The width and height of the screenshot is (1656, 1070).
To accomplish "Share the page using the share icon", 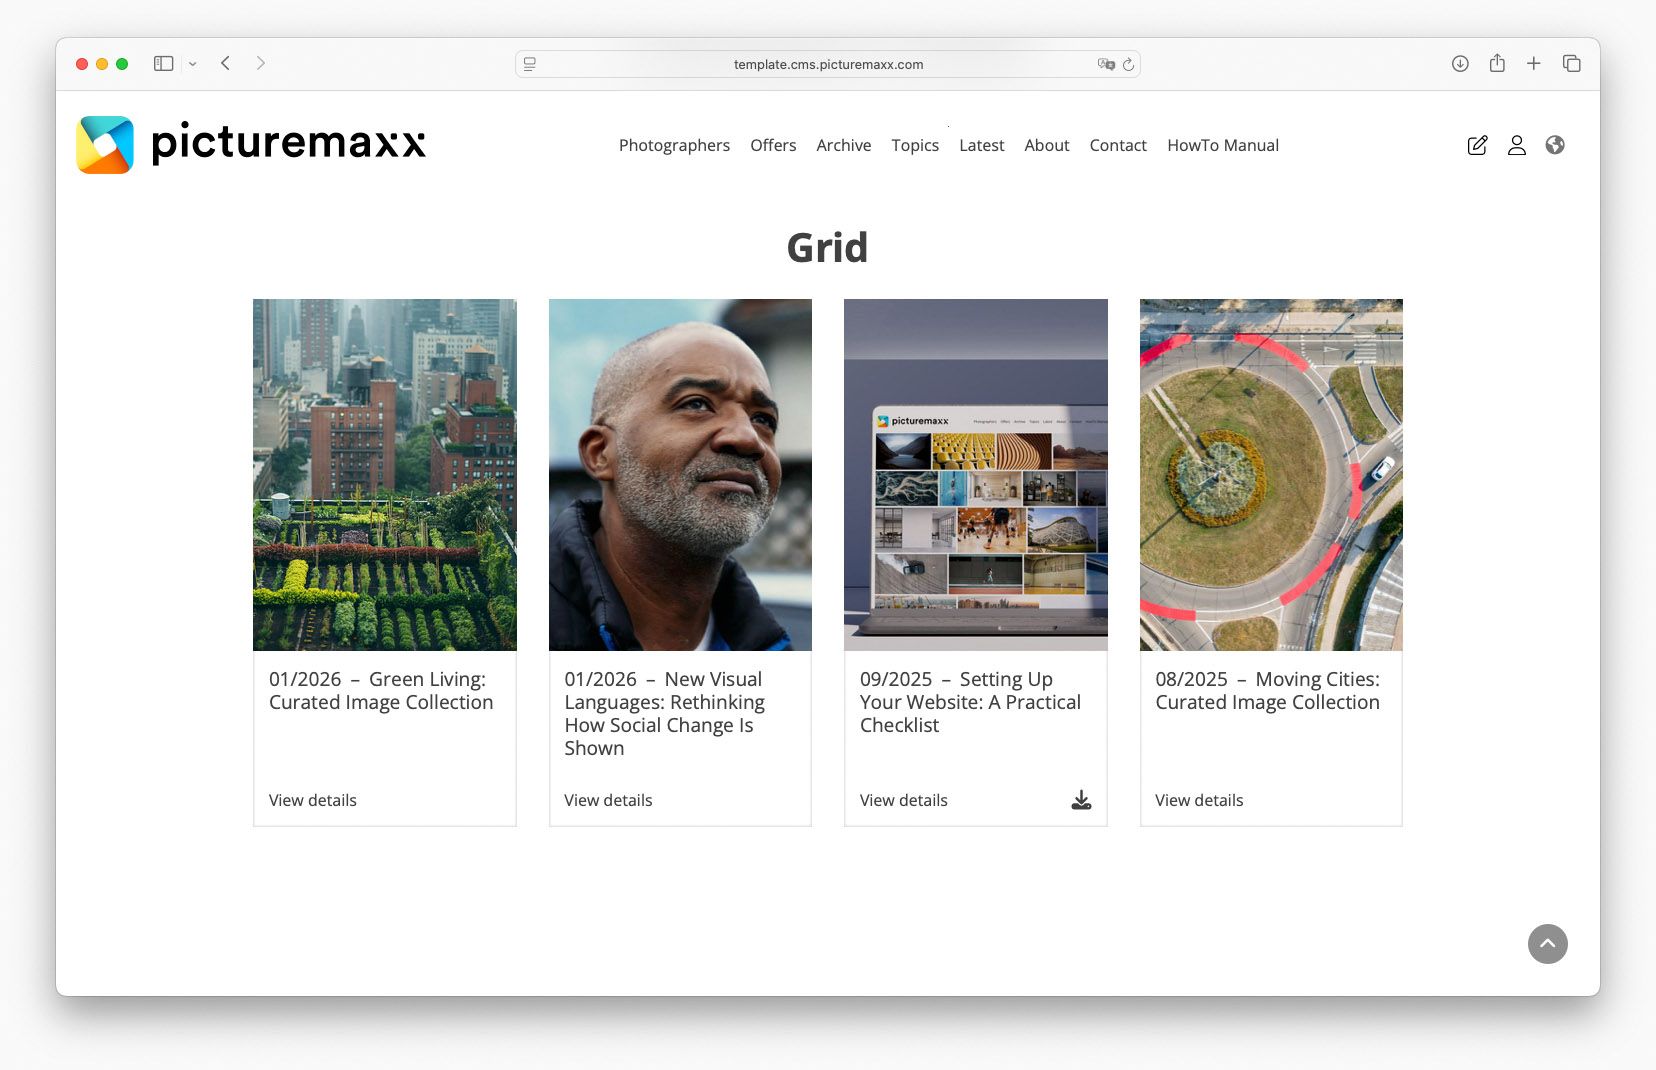I will click(1497, 63).
